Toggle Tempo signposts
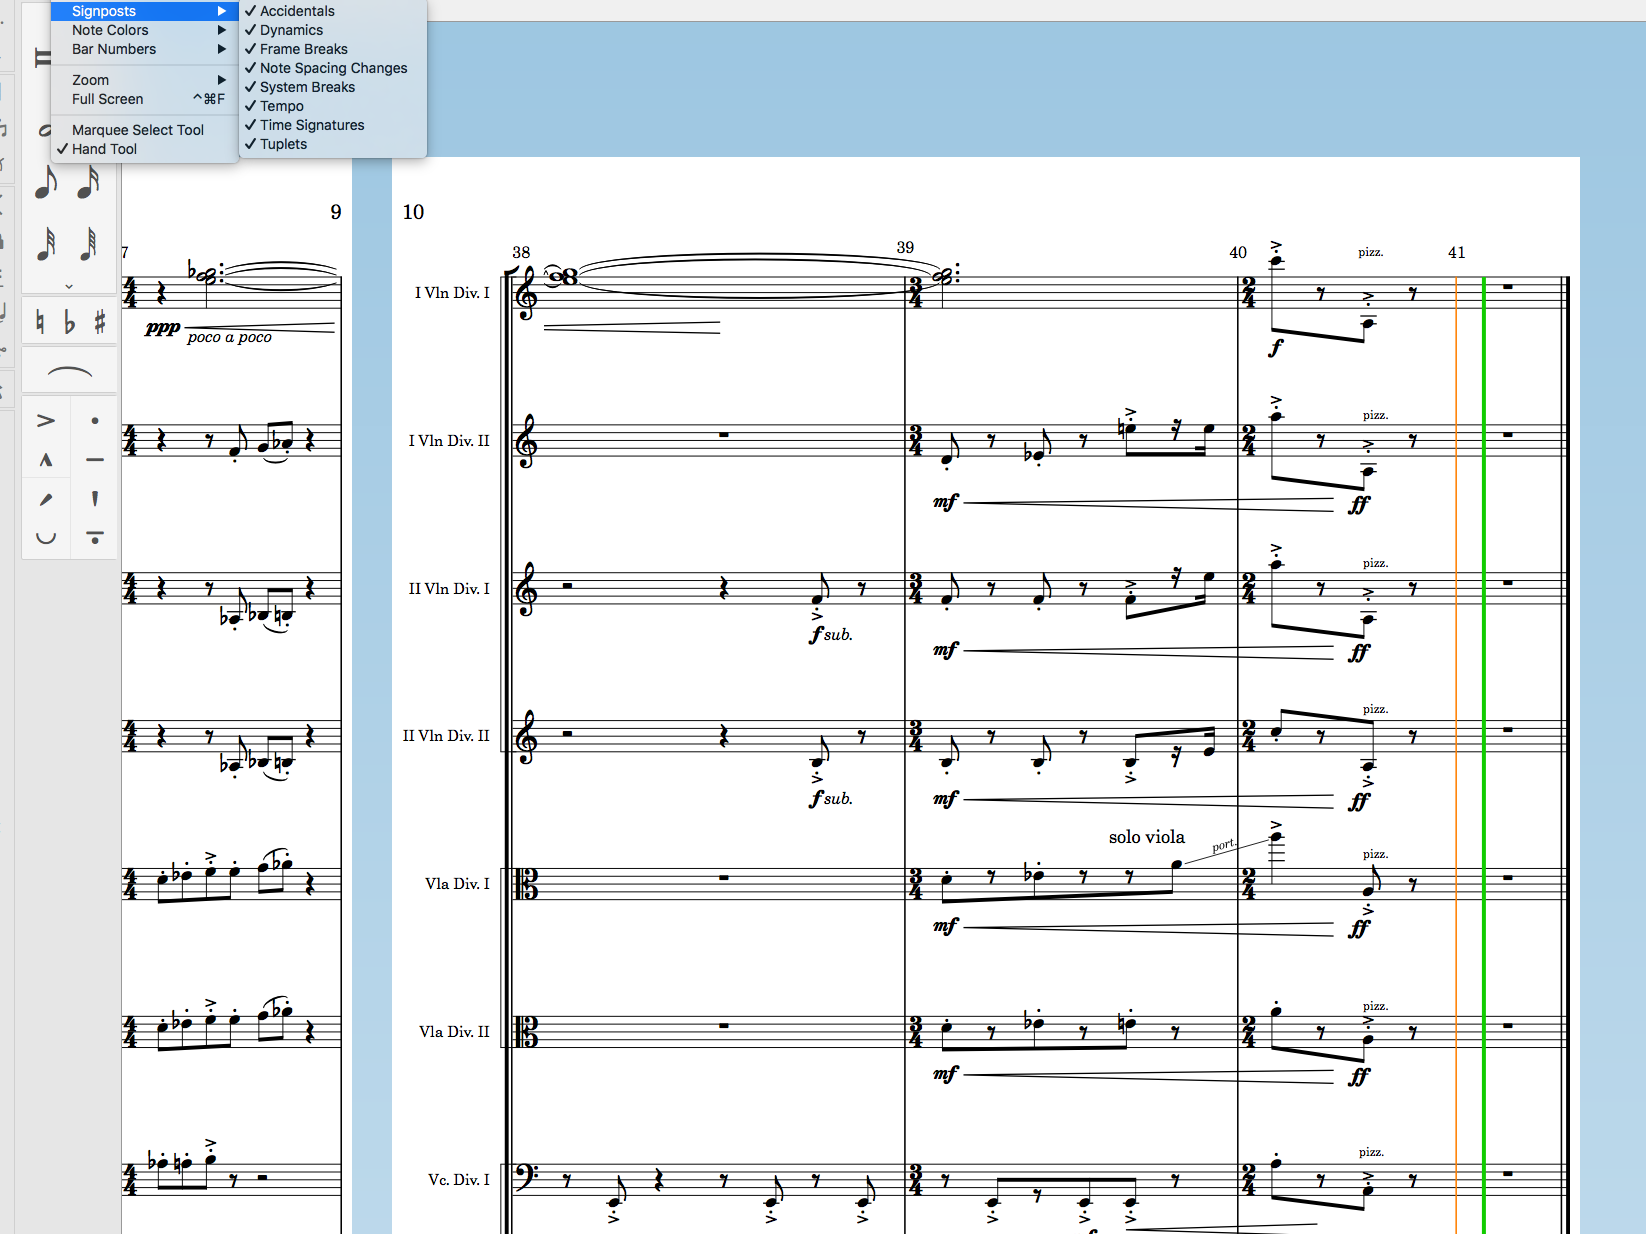This screenshot has width=1646, height=1234. 332,106
